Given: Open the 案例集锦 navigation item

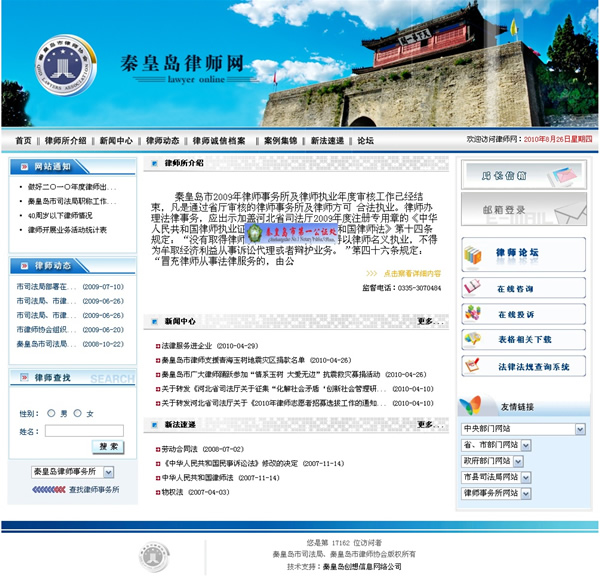Looking at the screenshot, I should (280, 141).
